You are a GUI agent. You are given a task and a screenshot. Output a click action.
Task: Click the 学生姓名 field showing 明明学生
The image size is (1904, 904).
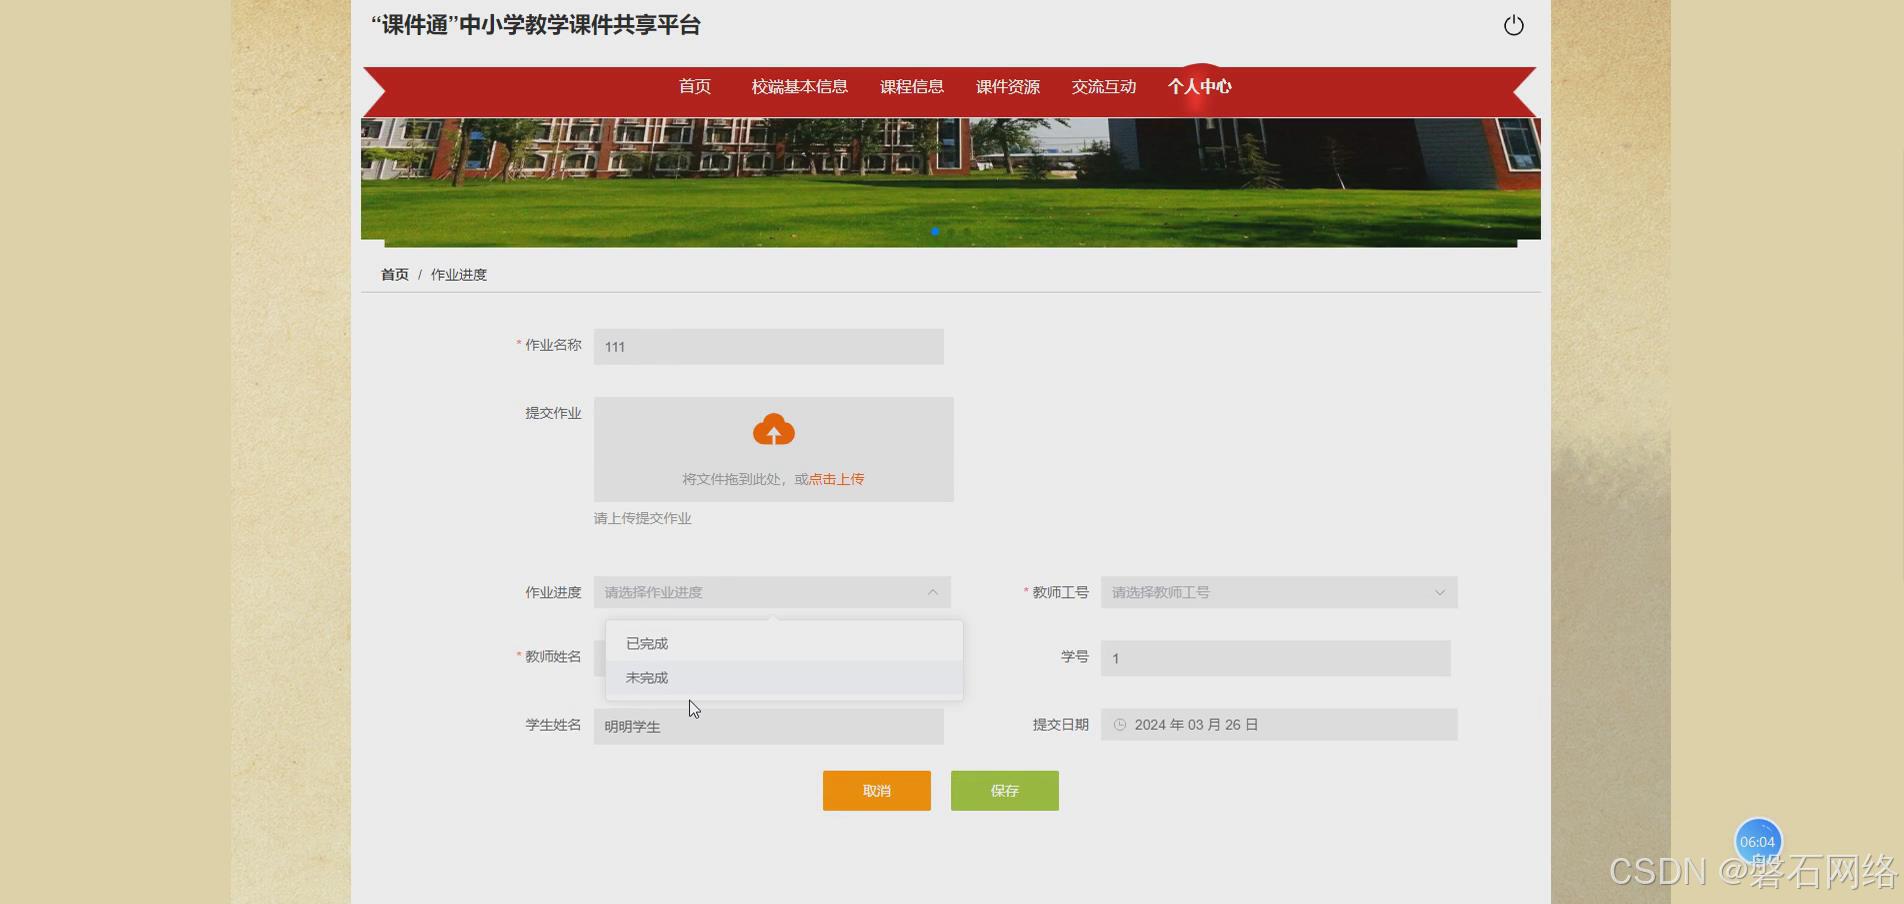tap(767, 726)
